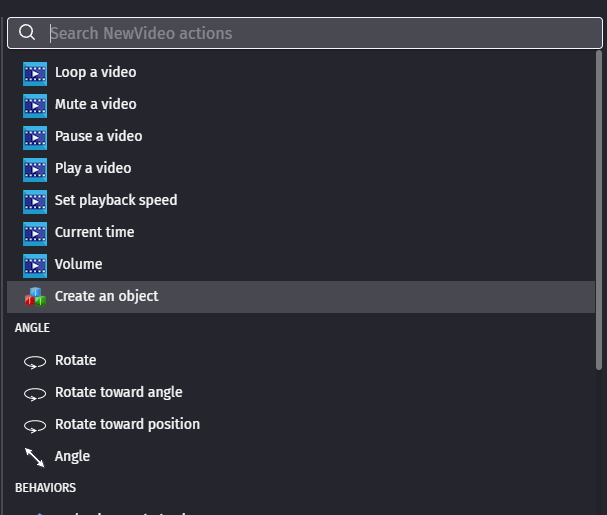Click the film icon beside Pause a video
607x515 pixels.
point(35,136)
